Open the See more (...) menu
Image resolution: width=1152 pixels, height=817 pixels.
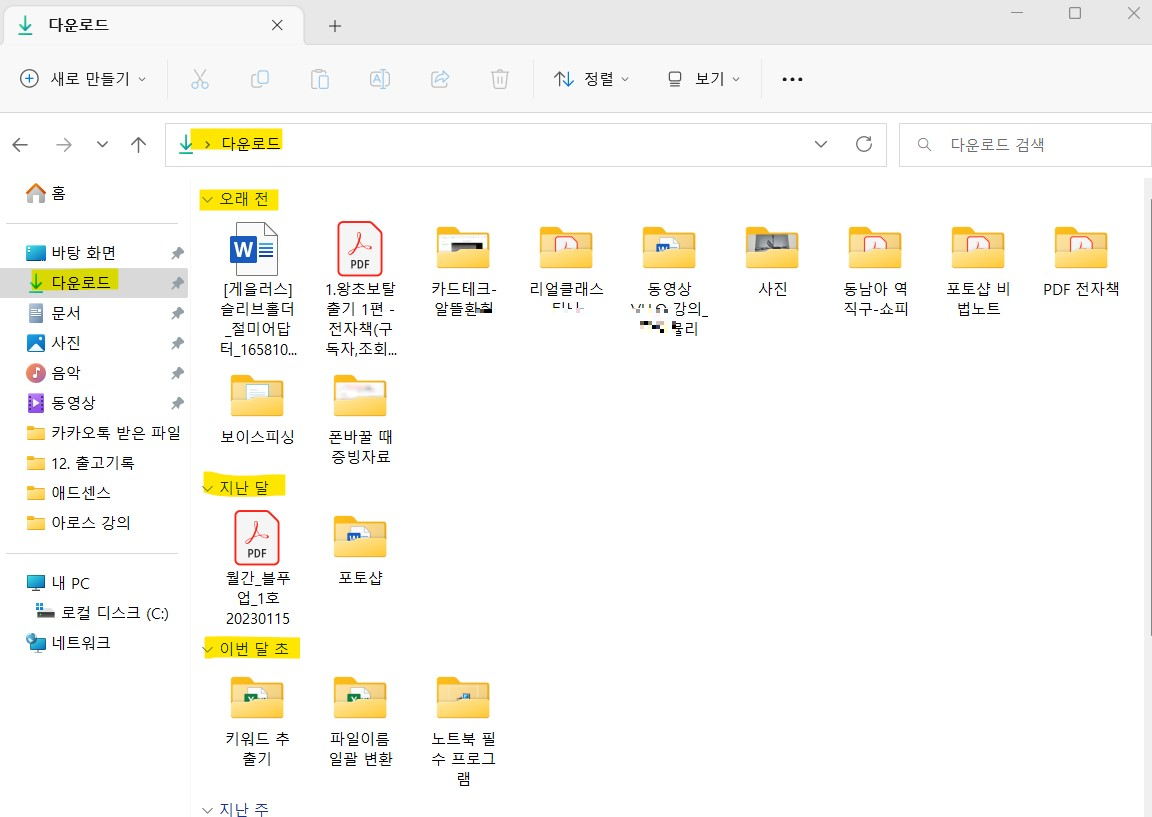coord(792,78)
